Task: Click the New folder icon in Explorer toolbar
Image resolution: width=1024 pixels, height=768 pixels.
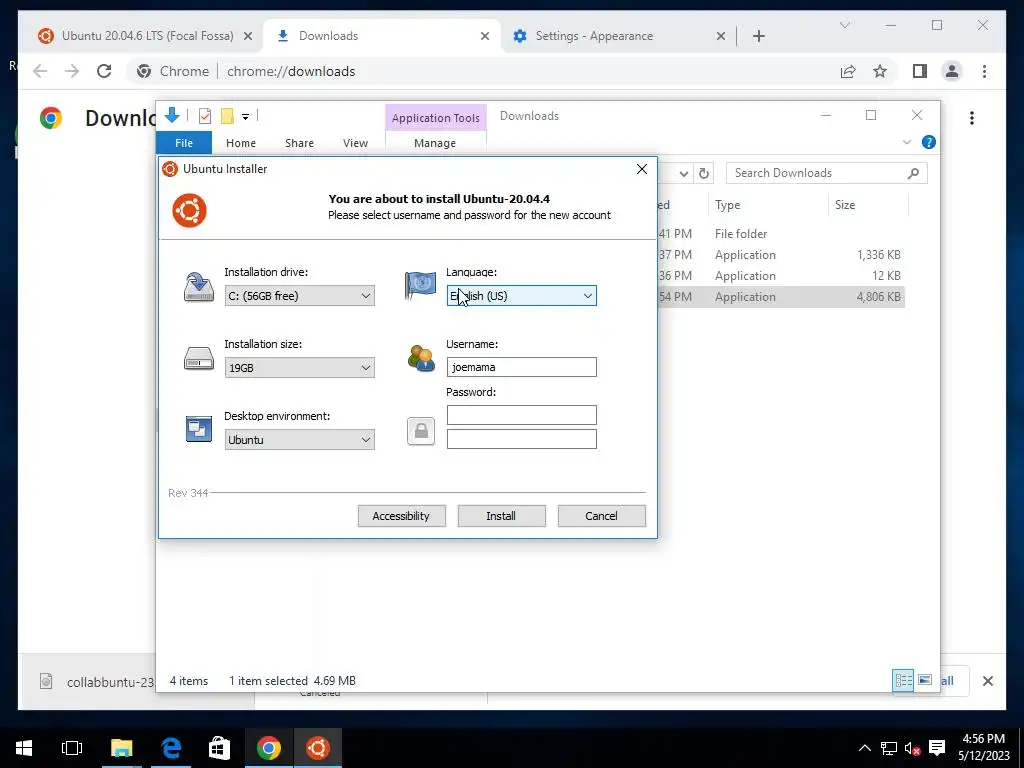Action: pos(227,116)
